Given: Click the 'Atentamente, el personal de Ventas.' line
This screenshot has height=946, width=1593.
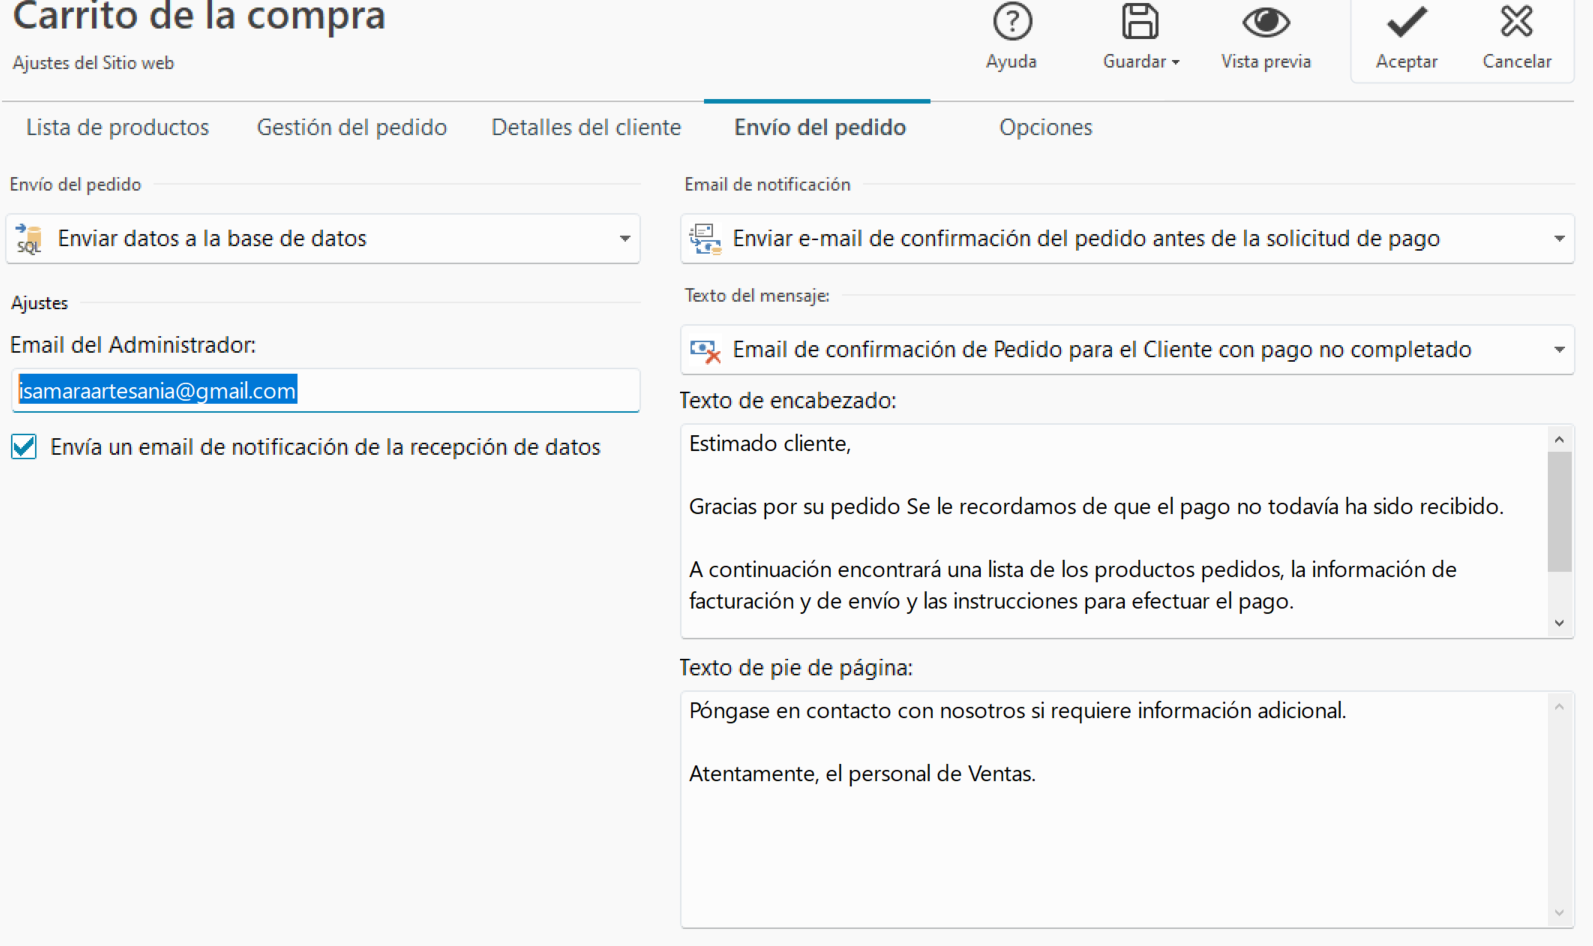Looking at the screenshot, I should (x=862, y=774).
